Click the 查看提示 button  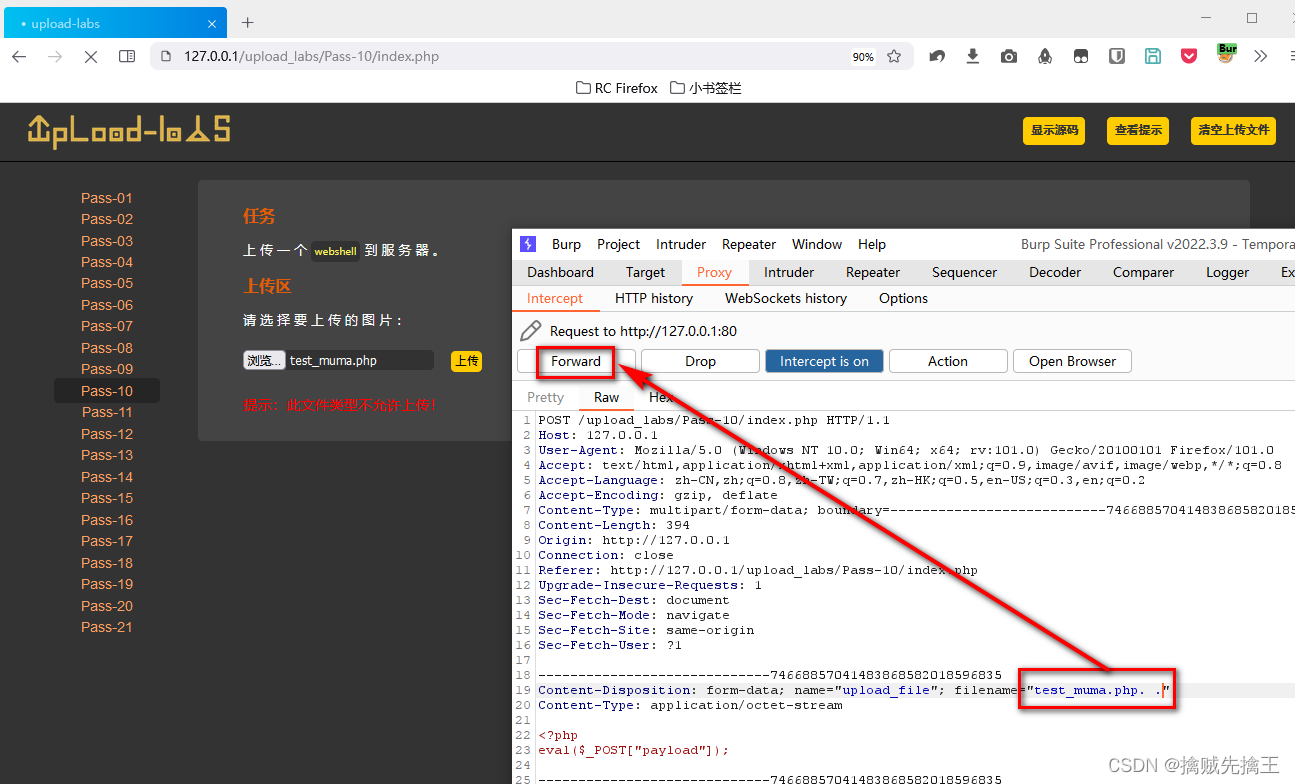pyautogui.click(x=1138, y=131)
